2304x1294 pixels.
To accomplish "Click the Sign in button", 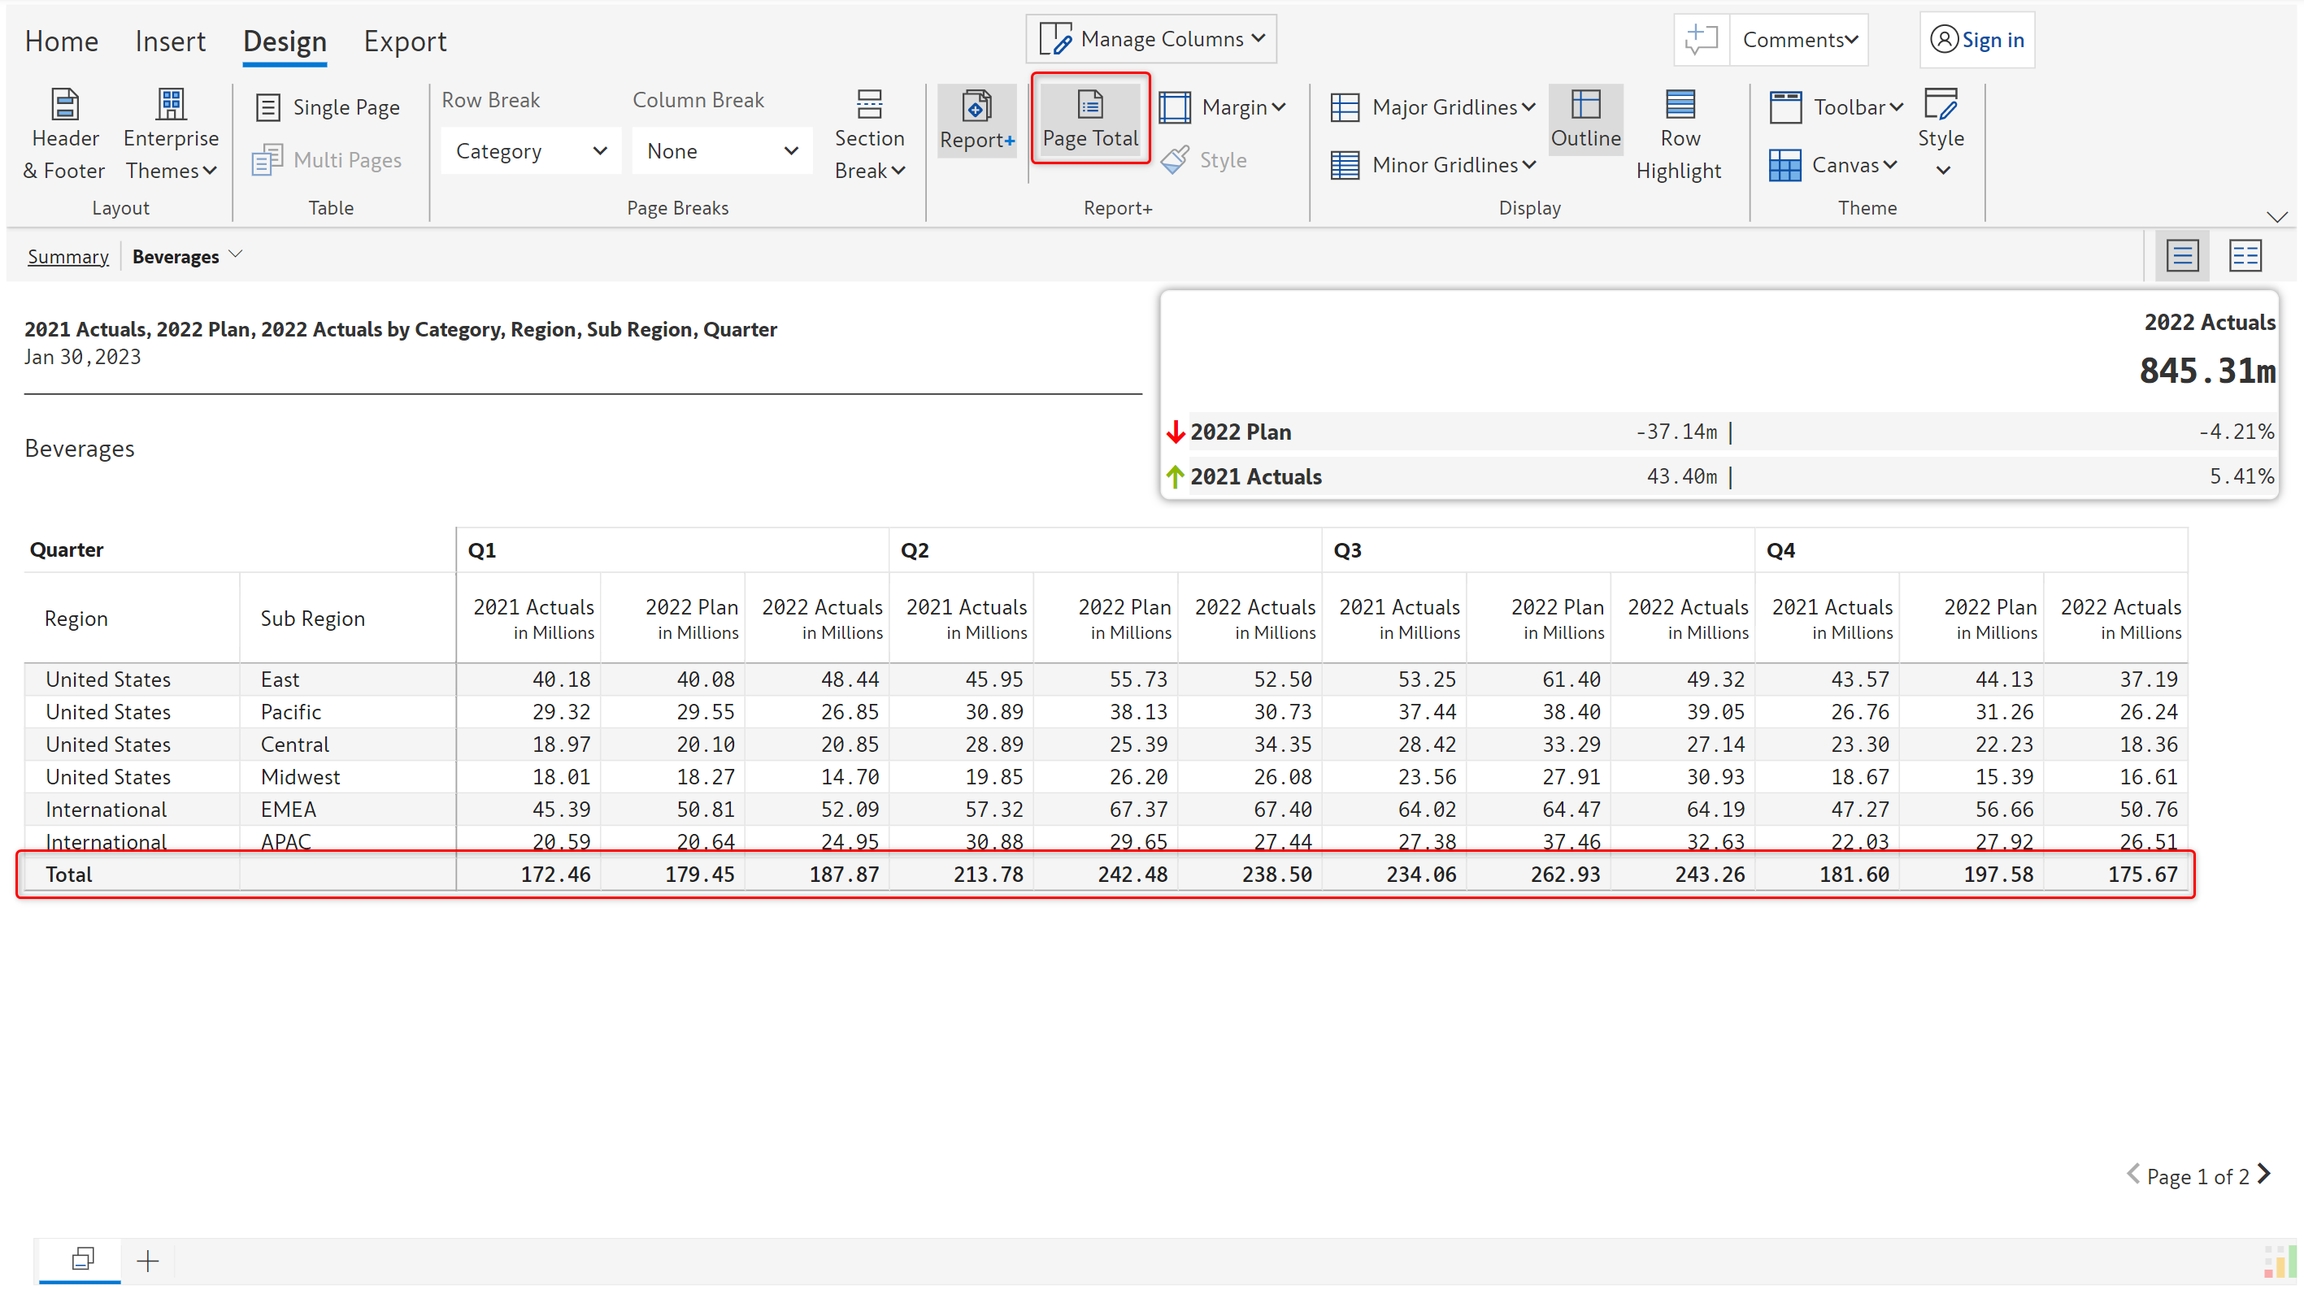I will point(1977,39).
